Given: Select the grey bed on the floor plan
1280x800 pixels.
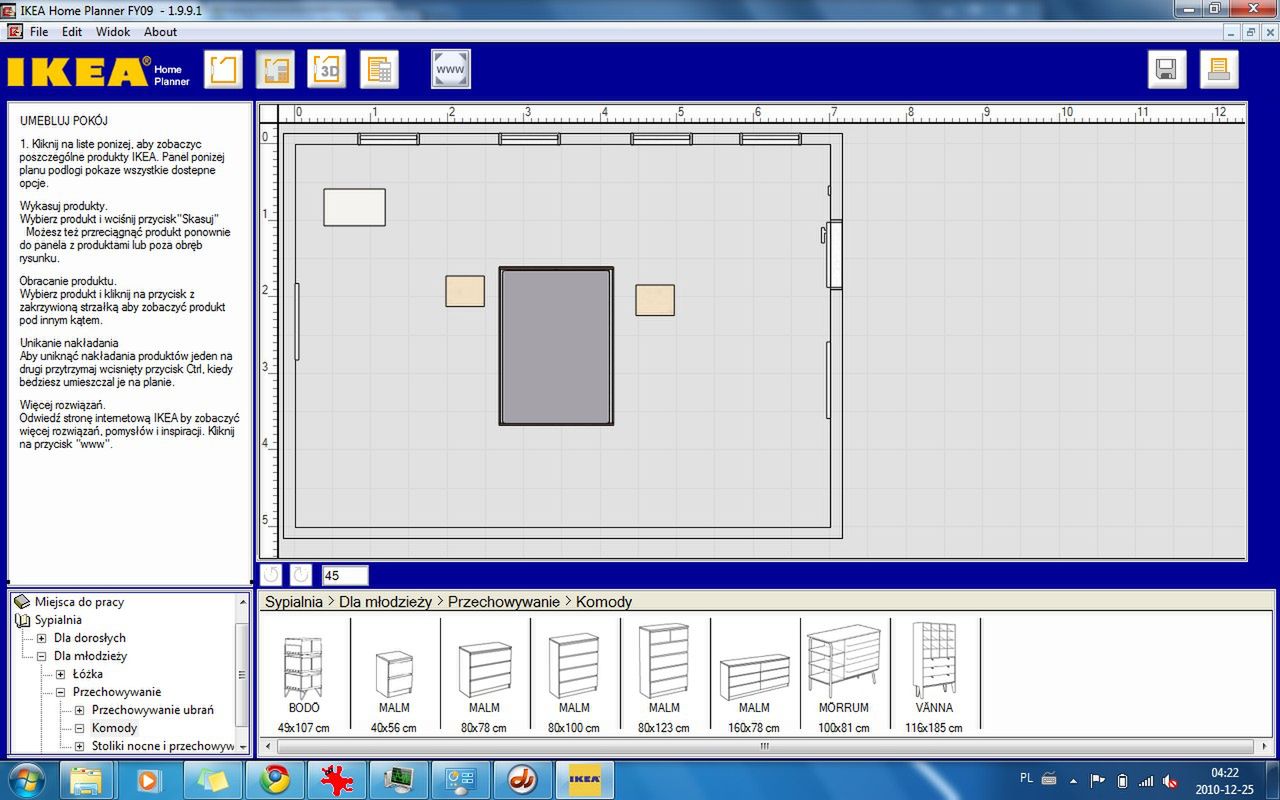Looking at the screenshot, I should click(x=556, y=346).
